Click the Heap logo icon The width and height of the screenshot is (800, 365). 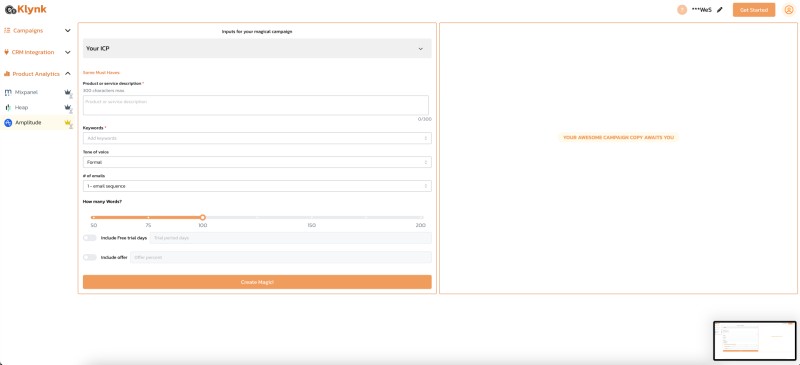coord(8,108)
